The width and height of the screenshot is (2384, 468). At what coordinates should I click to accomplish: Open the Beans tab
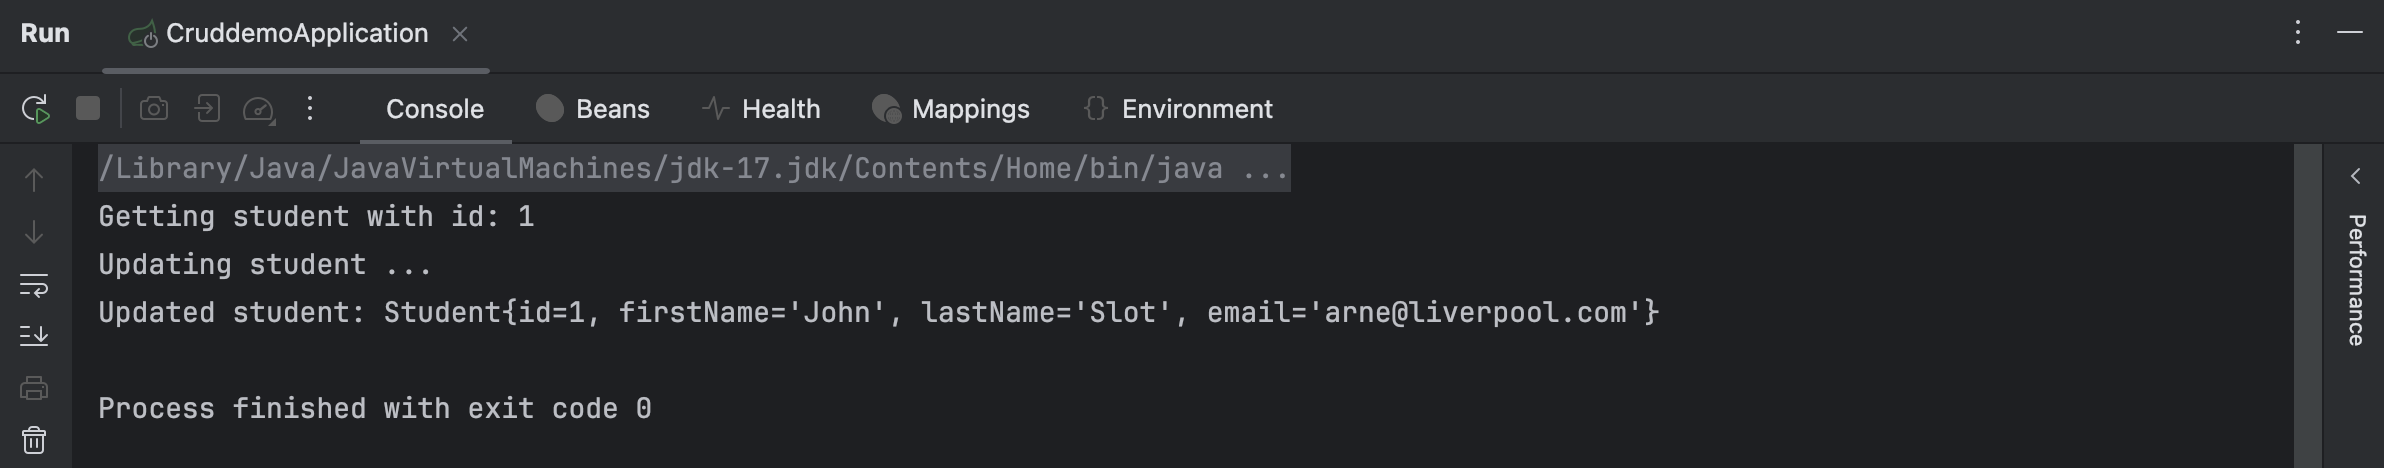[x=593, y=109]
